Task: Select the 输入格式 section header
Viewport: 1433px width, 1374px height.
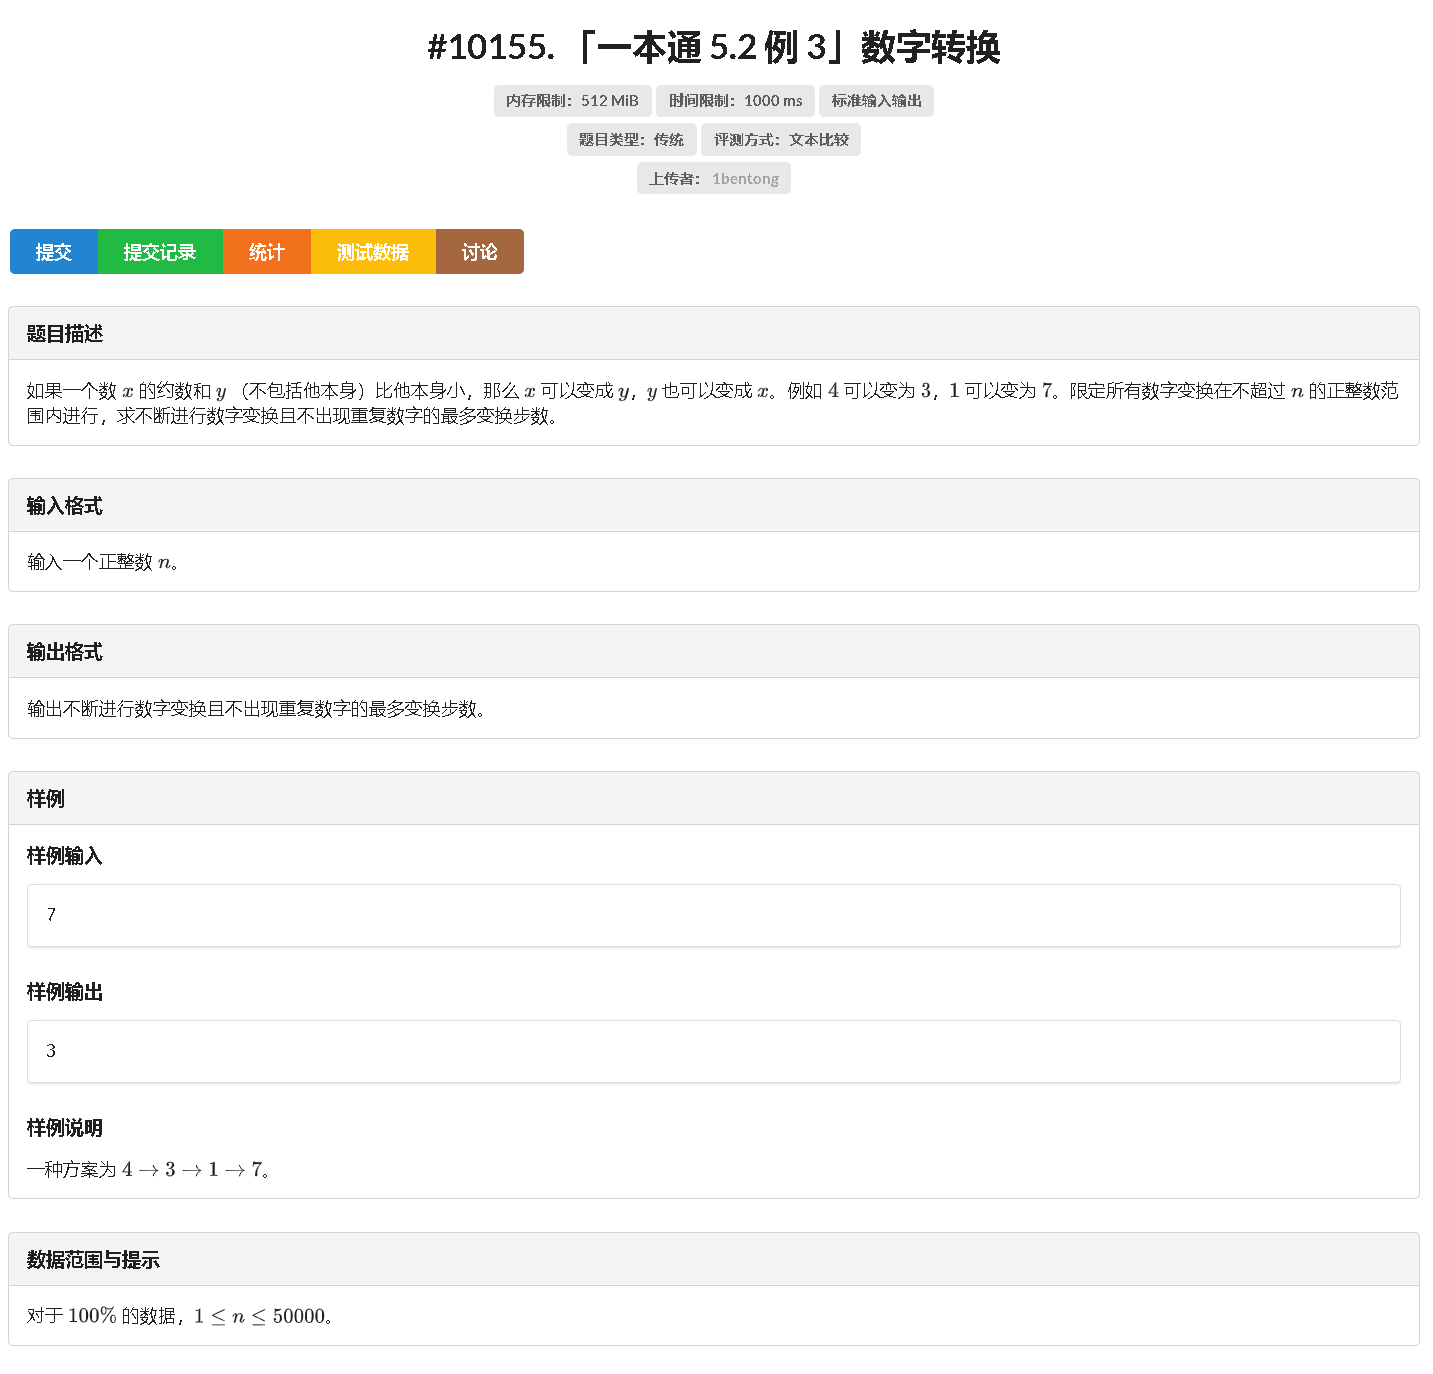Action: tap(63, 506)
